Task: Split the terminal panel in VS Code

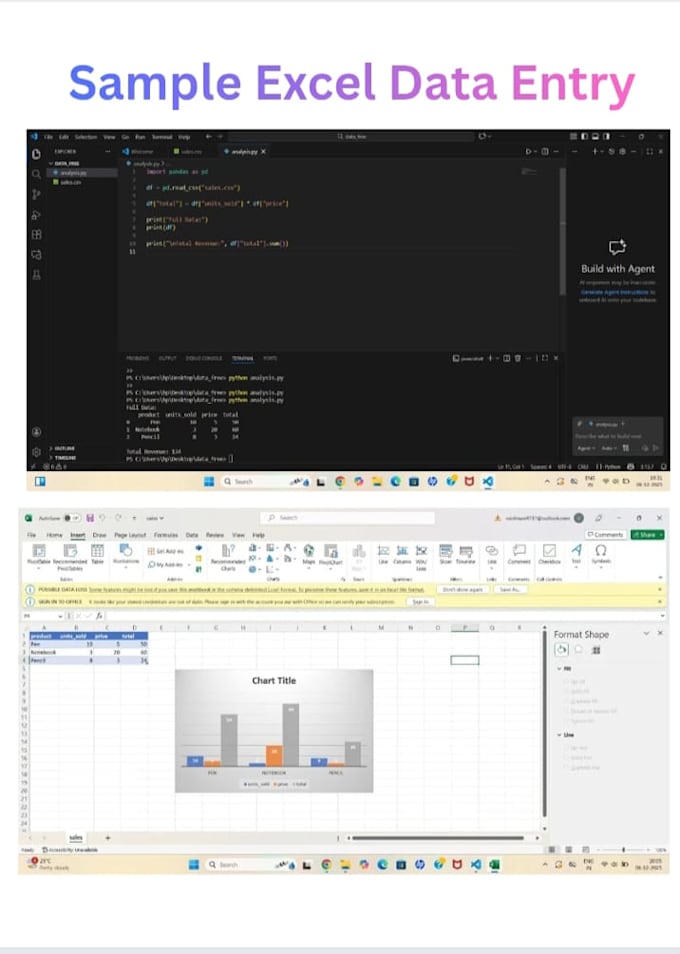Action: click(507, 358)
